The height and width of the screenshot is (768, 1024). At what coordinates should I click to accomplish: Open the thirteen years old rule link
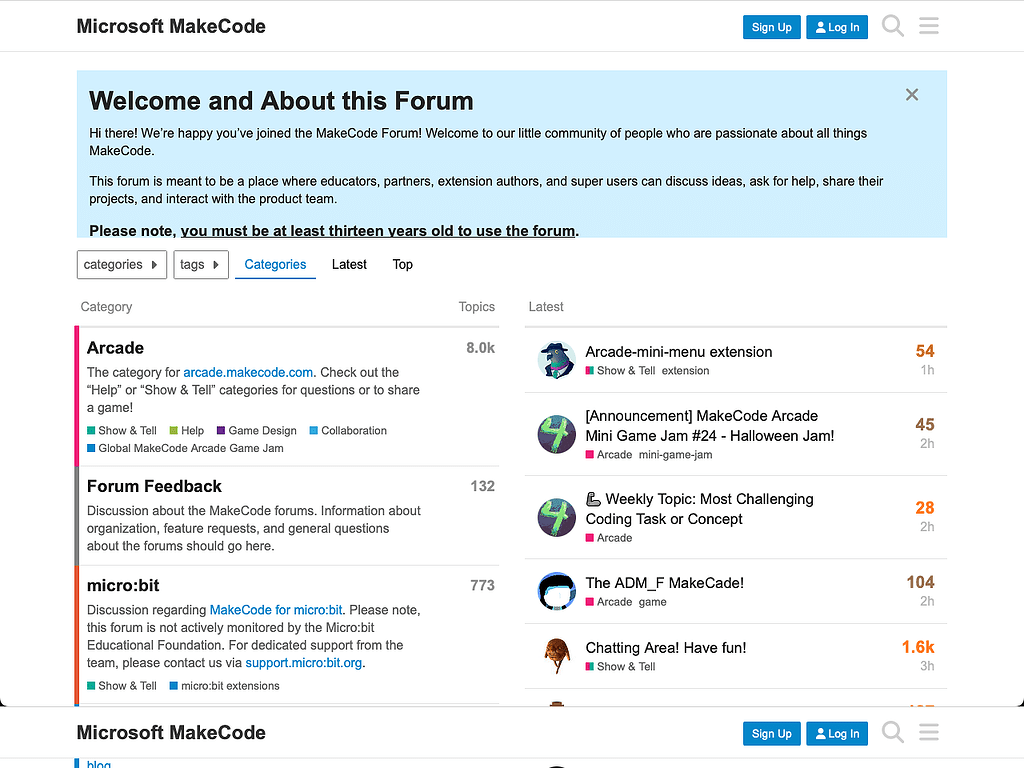tap(378, 231)
